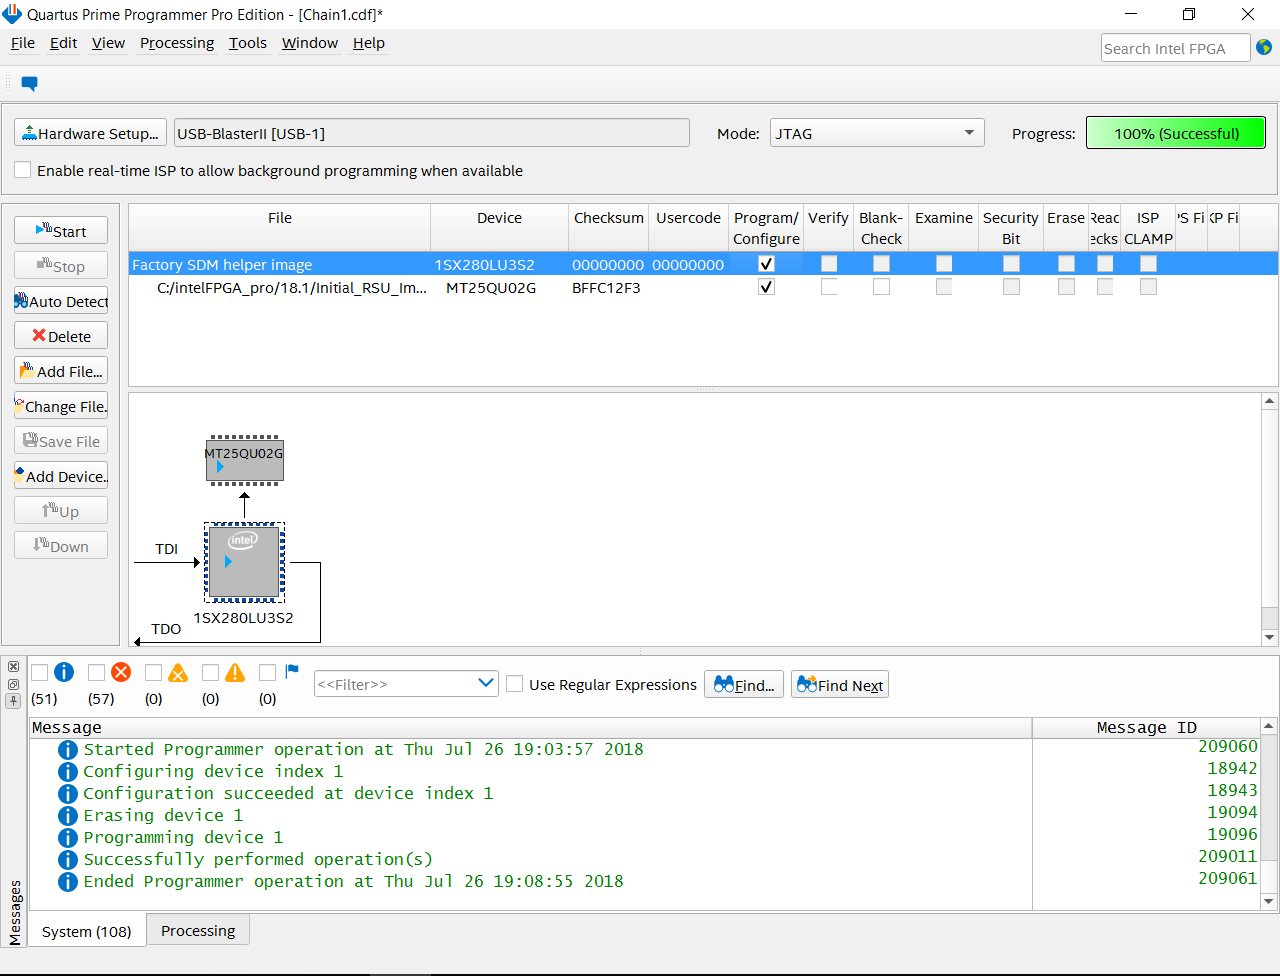Click the Hardware Setup button
This screenshot has height=976, width=1280.
coord(90,133)
